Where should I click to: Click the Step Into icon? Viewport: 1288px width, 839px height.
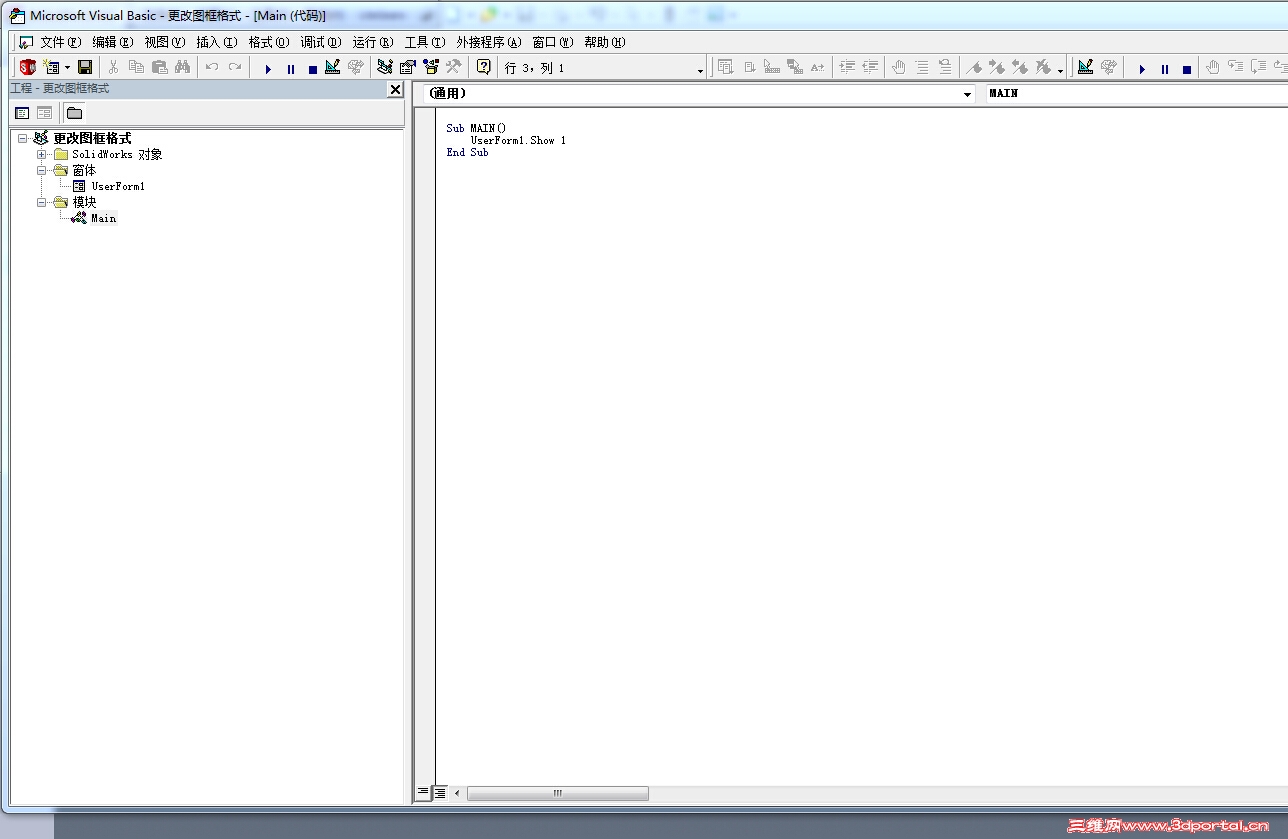coord(1236,67)
